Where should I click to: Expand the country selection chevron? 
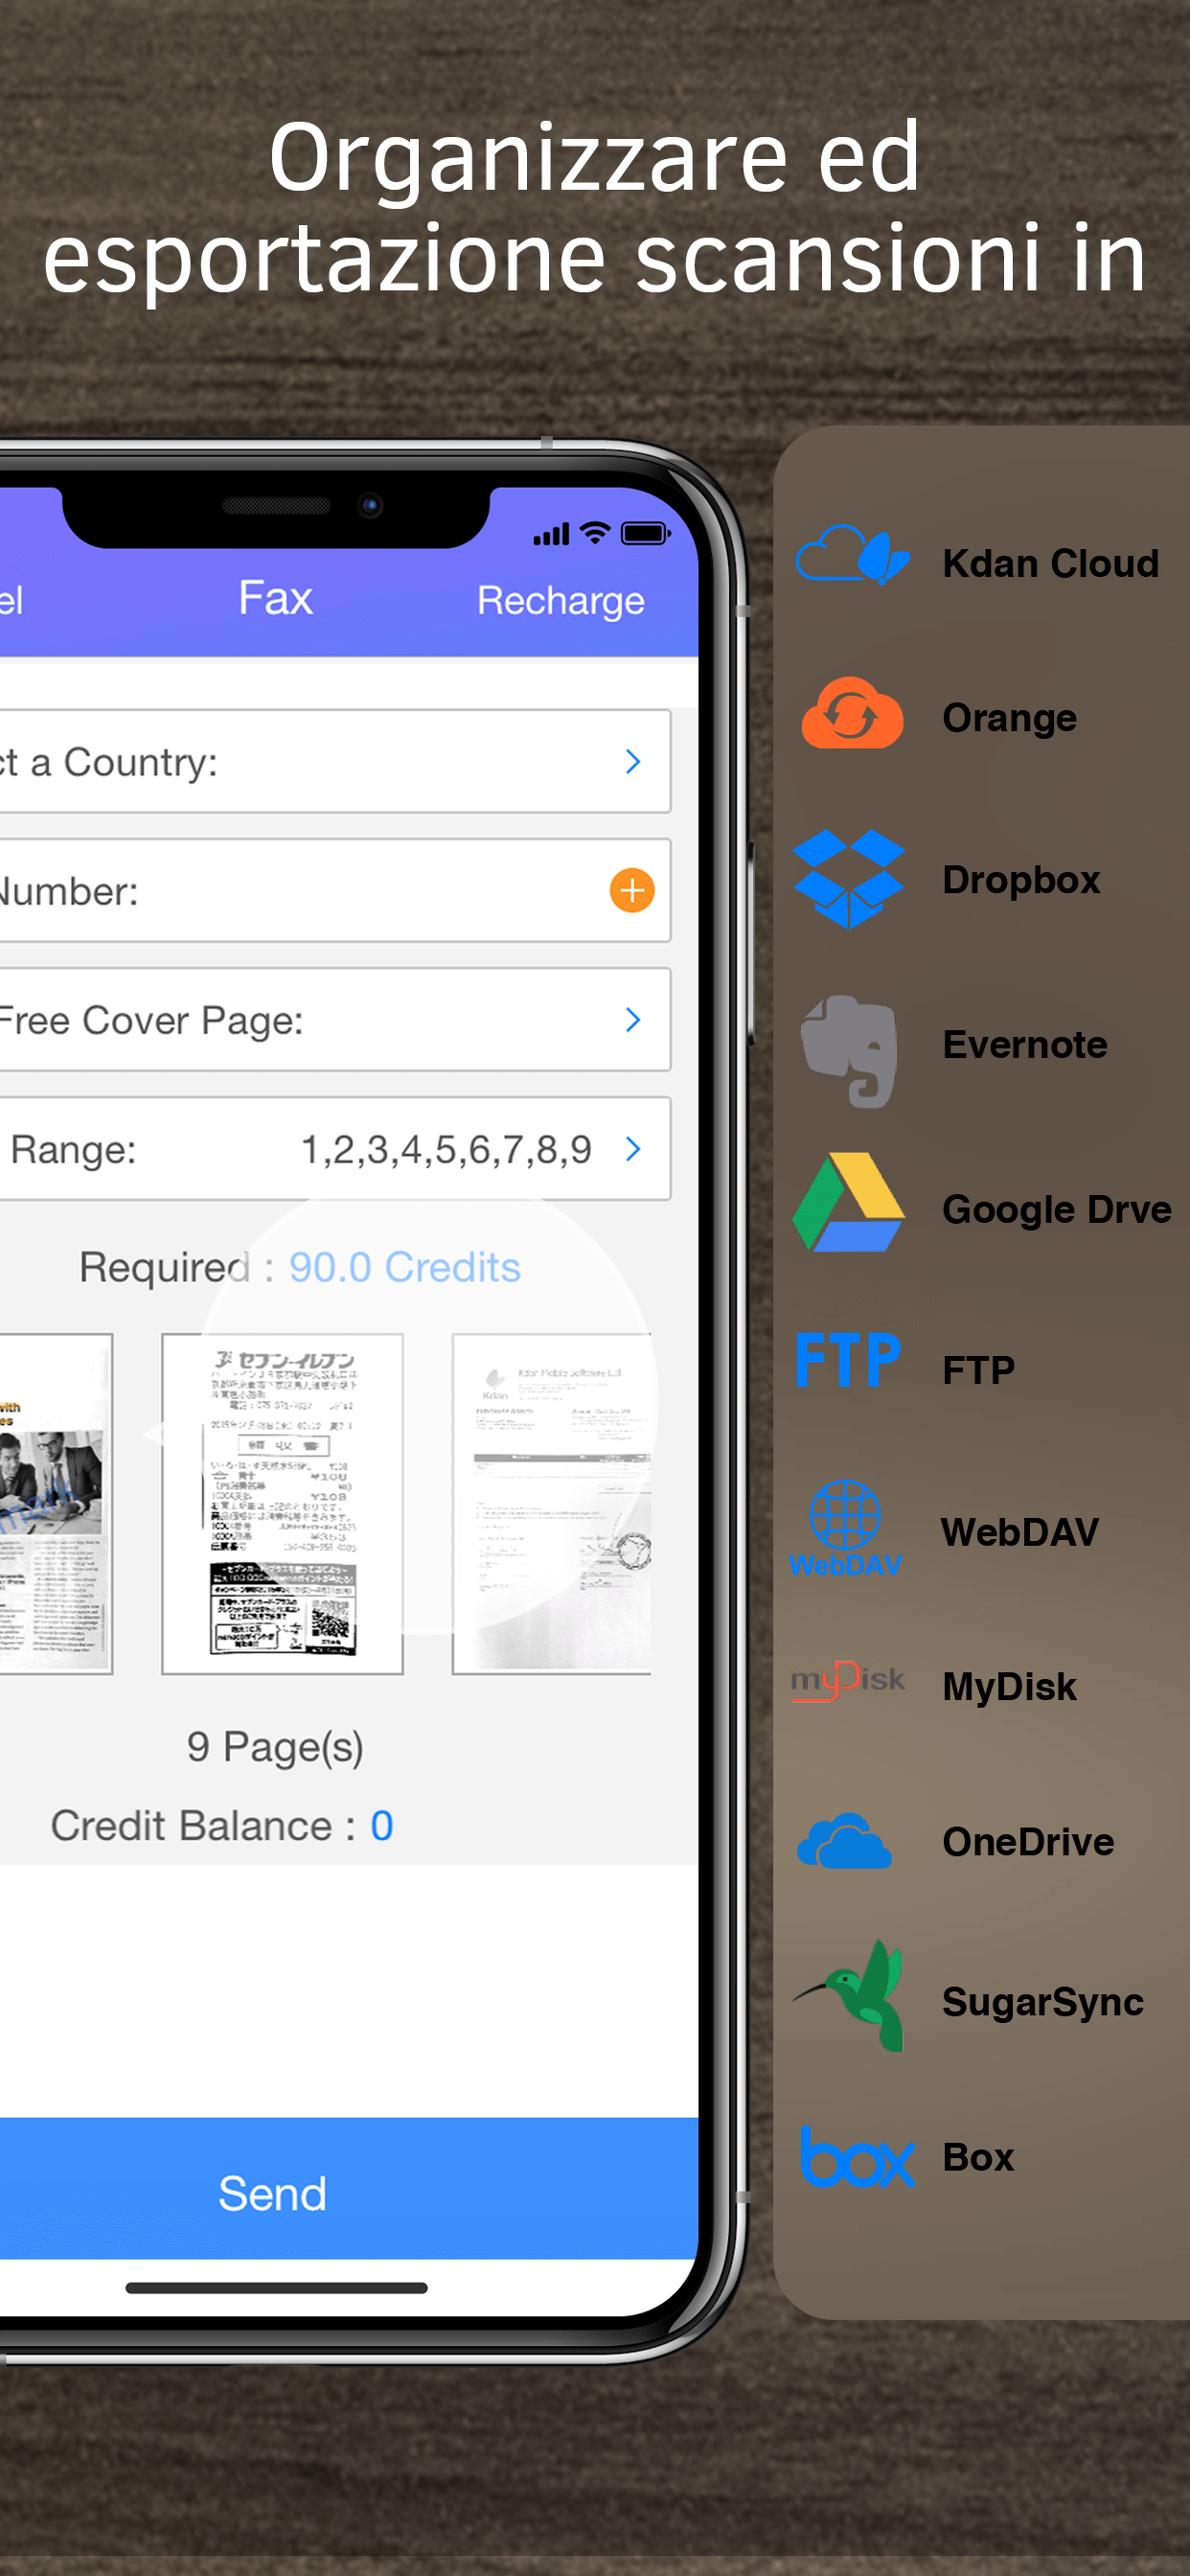633,762
